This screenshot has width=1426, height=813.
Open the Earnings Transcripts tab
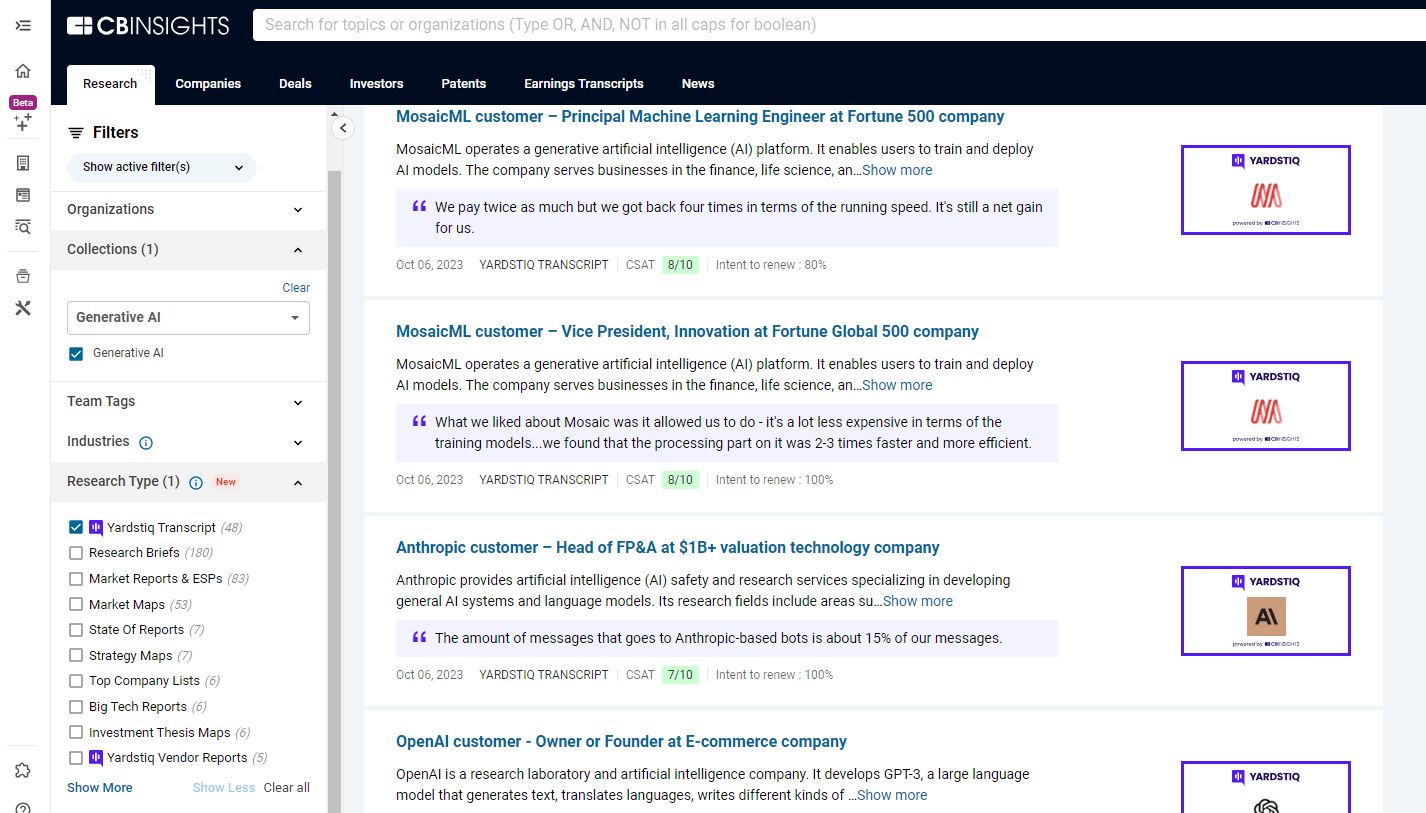pos(583,84)
